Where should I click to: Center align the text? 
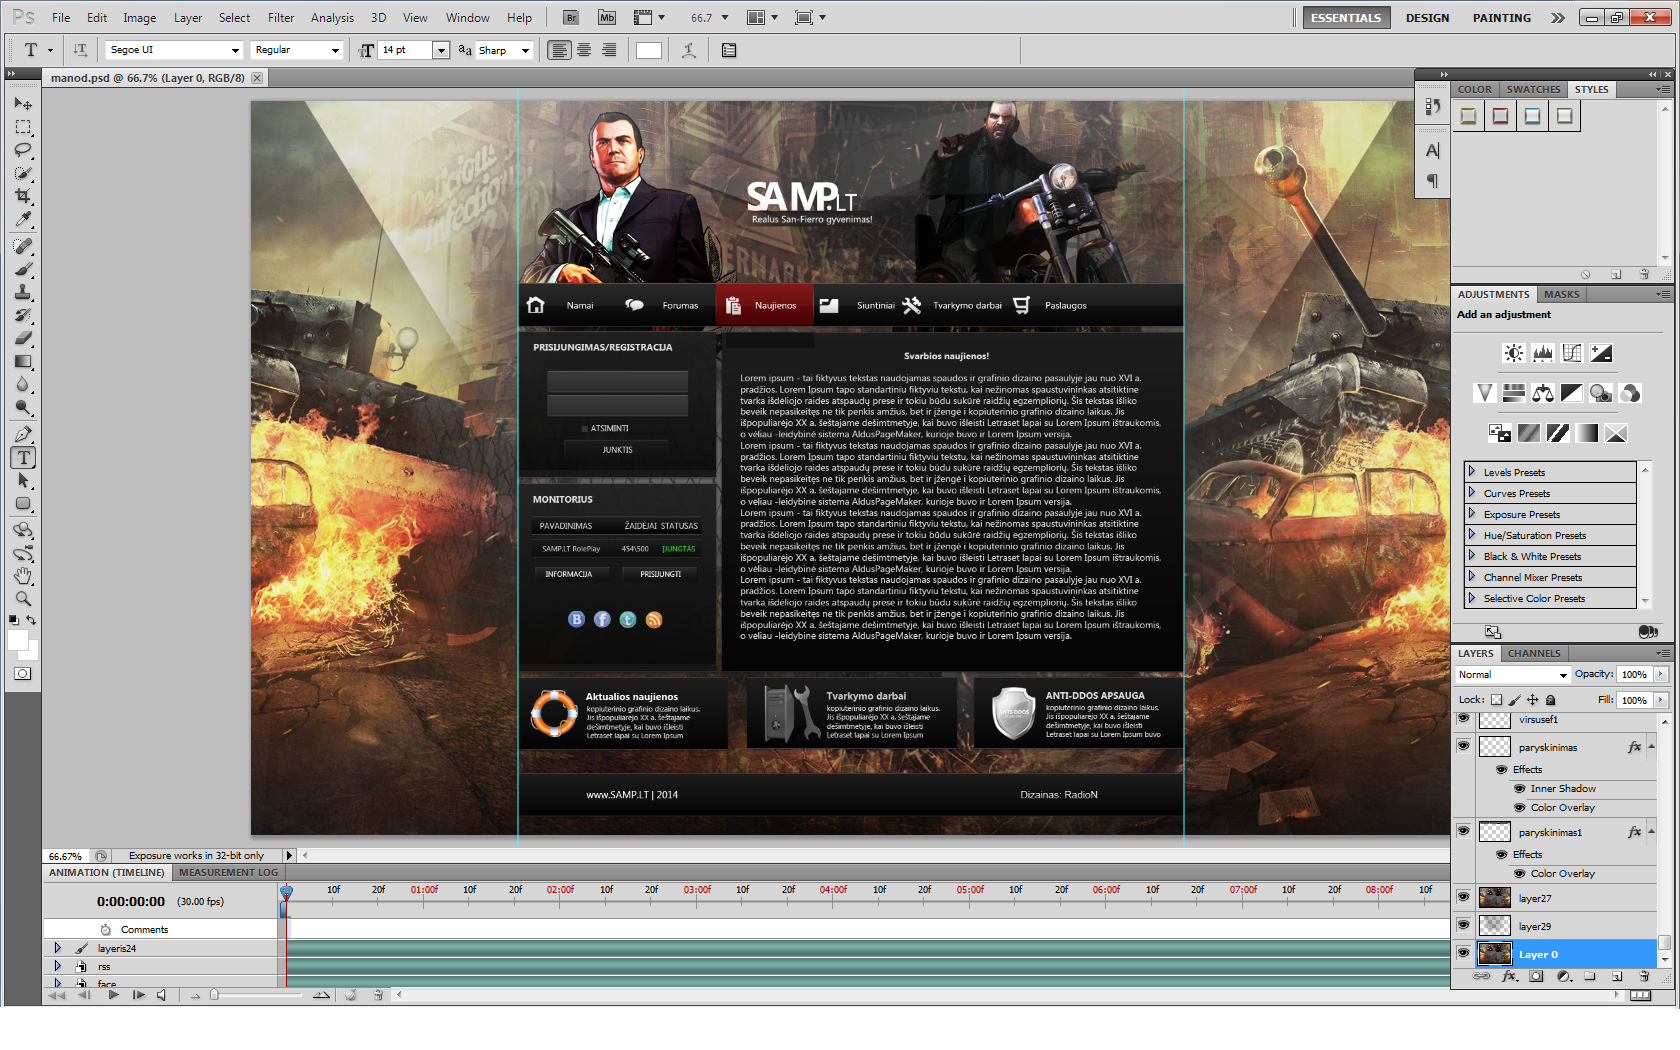click(x=584, y=50)
